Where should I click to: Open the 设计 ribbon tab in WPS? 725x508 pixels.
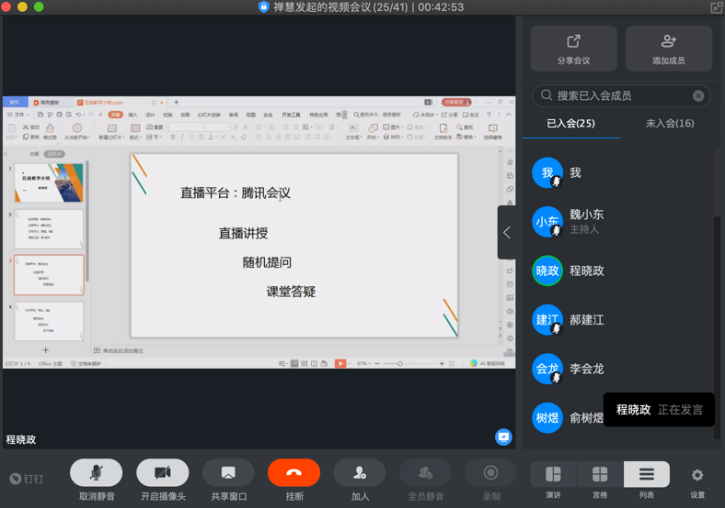coord(150,115)
